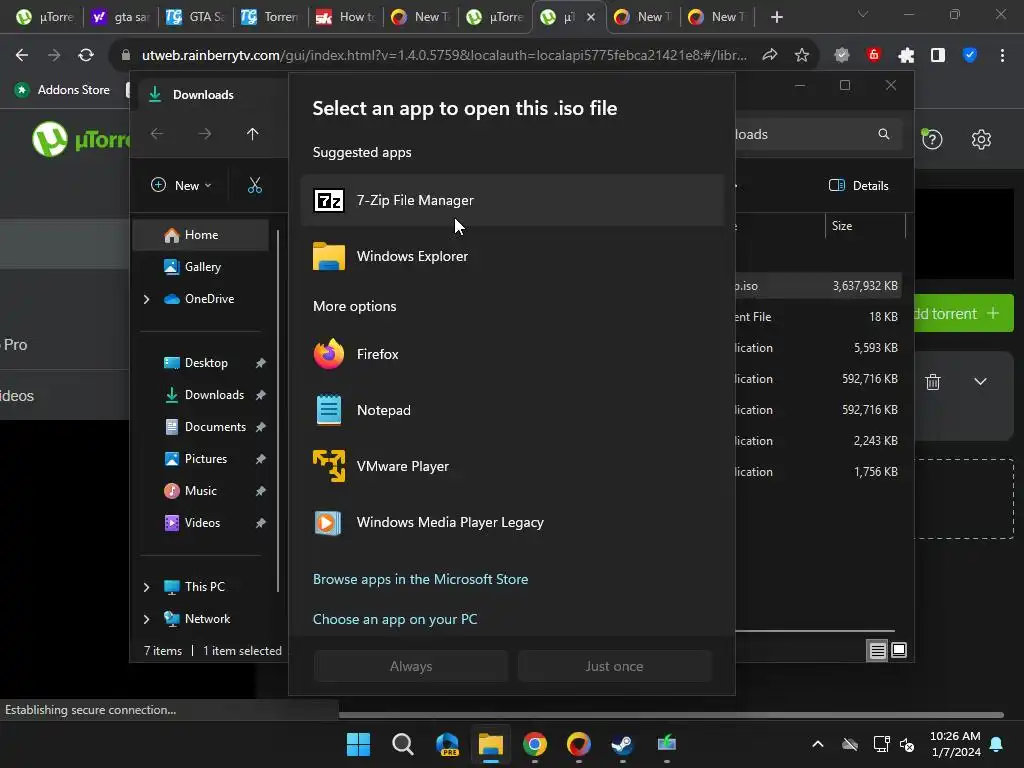Screen dimensions: 1024x768
Task: Open uTorrent settings gear icon
Action: tap(981, 139)
